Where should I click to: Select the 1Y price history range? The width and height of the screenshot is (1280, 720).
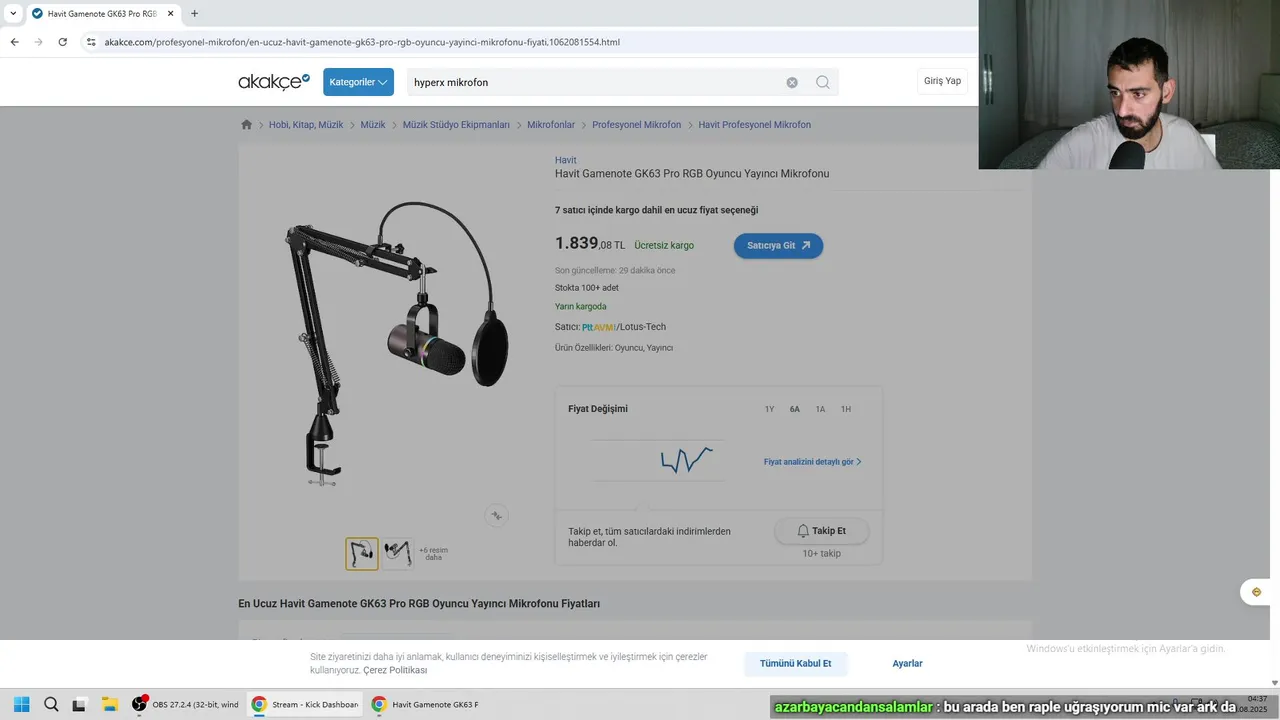tap(769, 409)
